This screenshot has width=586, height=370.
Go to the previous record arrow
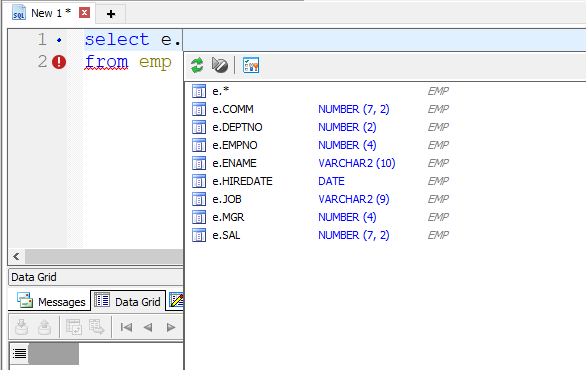pos(148,328)
